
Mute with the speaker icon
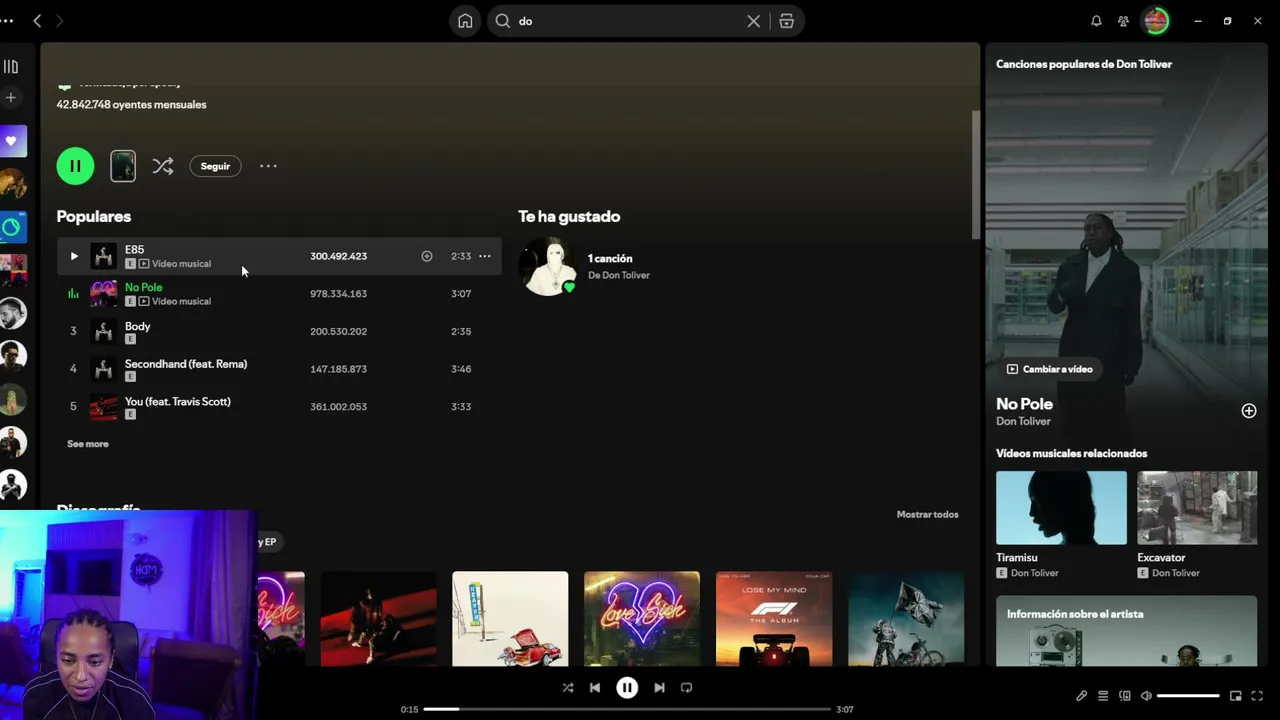(x=1146, y=696)
